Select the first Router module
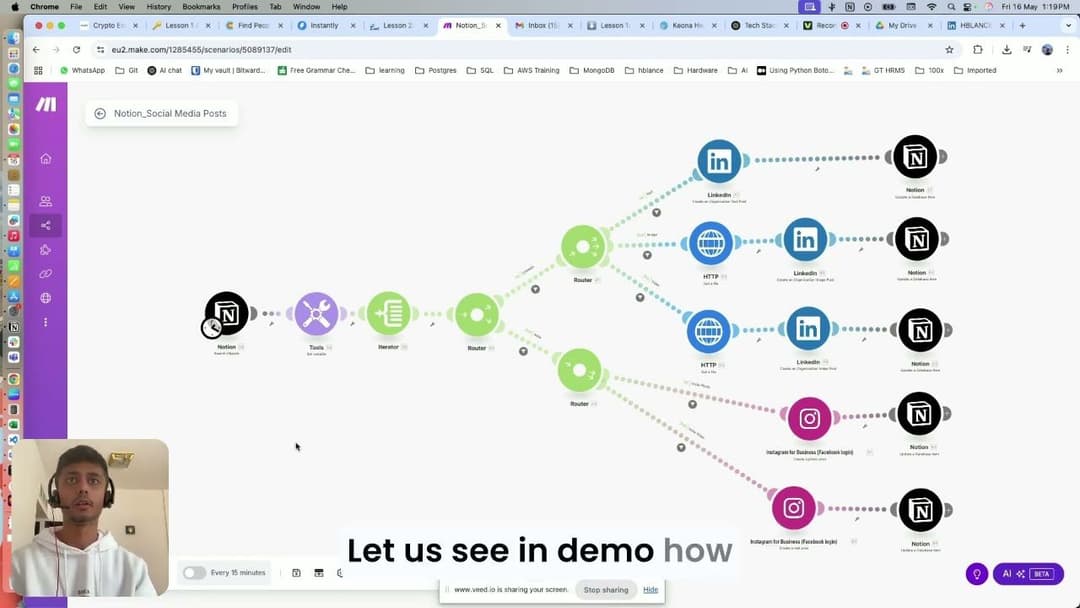Image resolution: width=1080 pixels, height=608 pixels. click(477, 315)
